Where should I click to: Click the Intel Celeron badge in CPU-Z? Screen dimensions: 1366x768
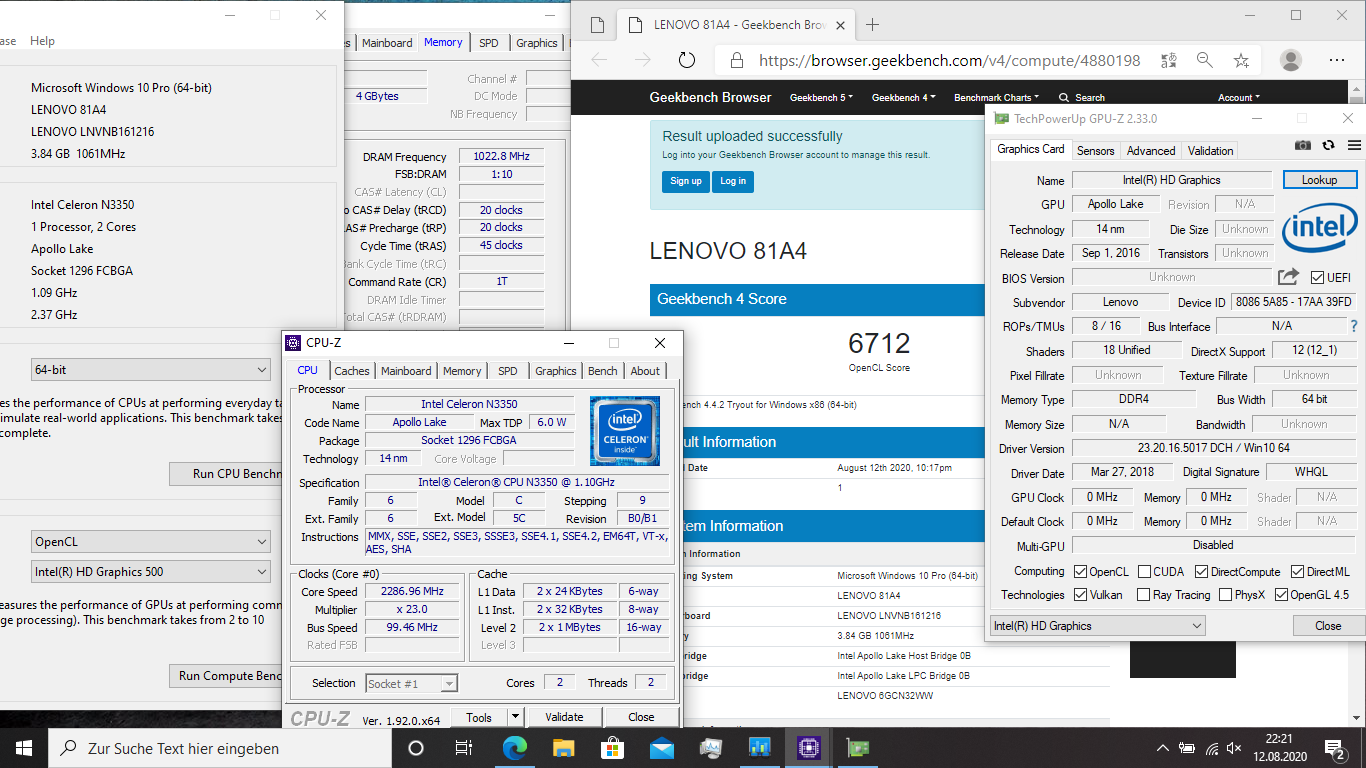[x=624, y=430]
